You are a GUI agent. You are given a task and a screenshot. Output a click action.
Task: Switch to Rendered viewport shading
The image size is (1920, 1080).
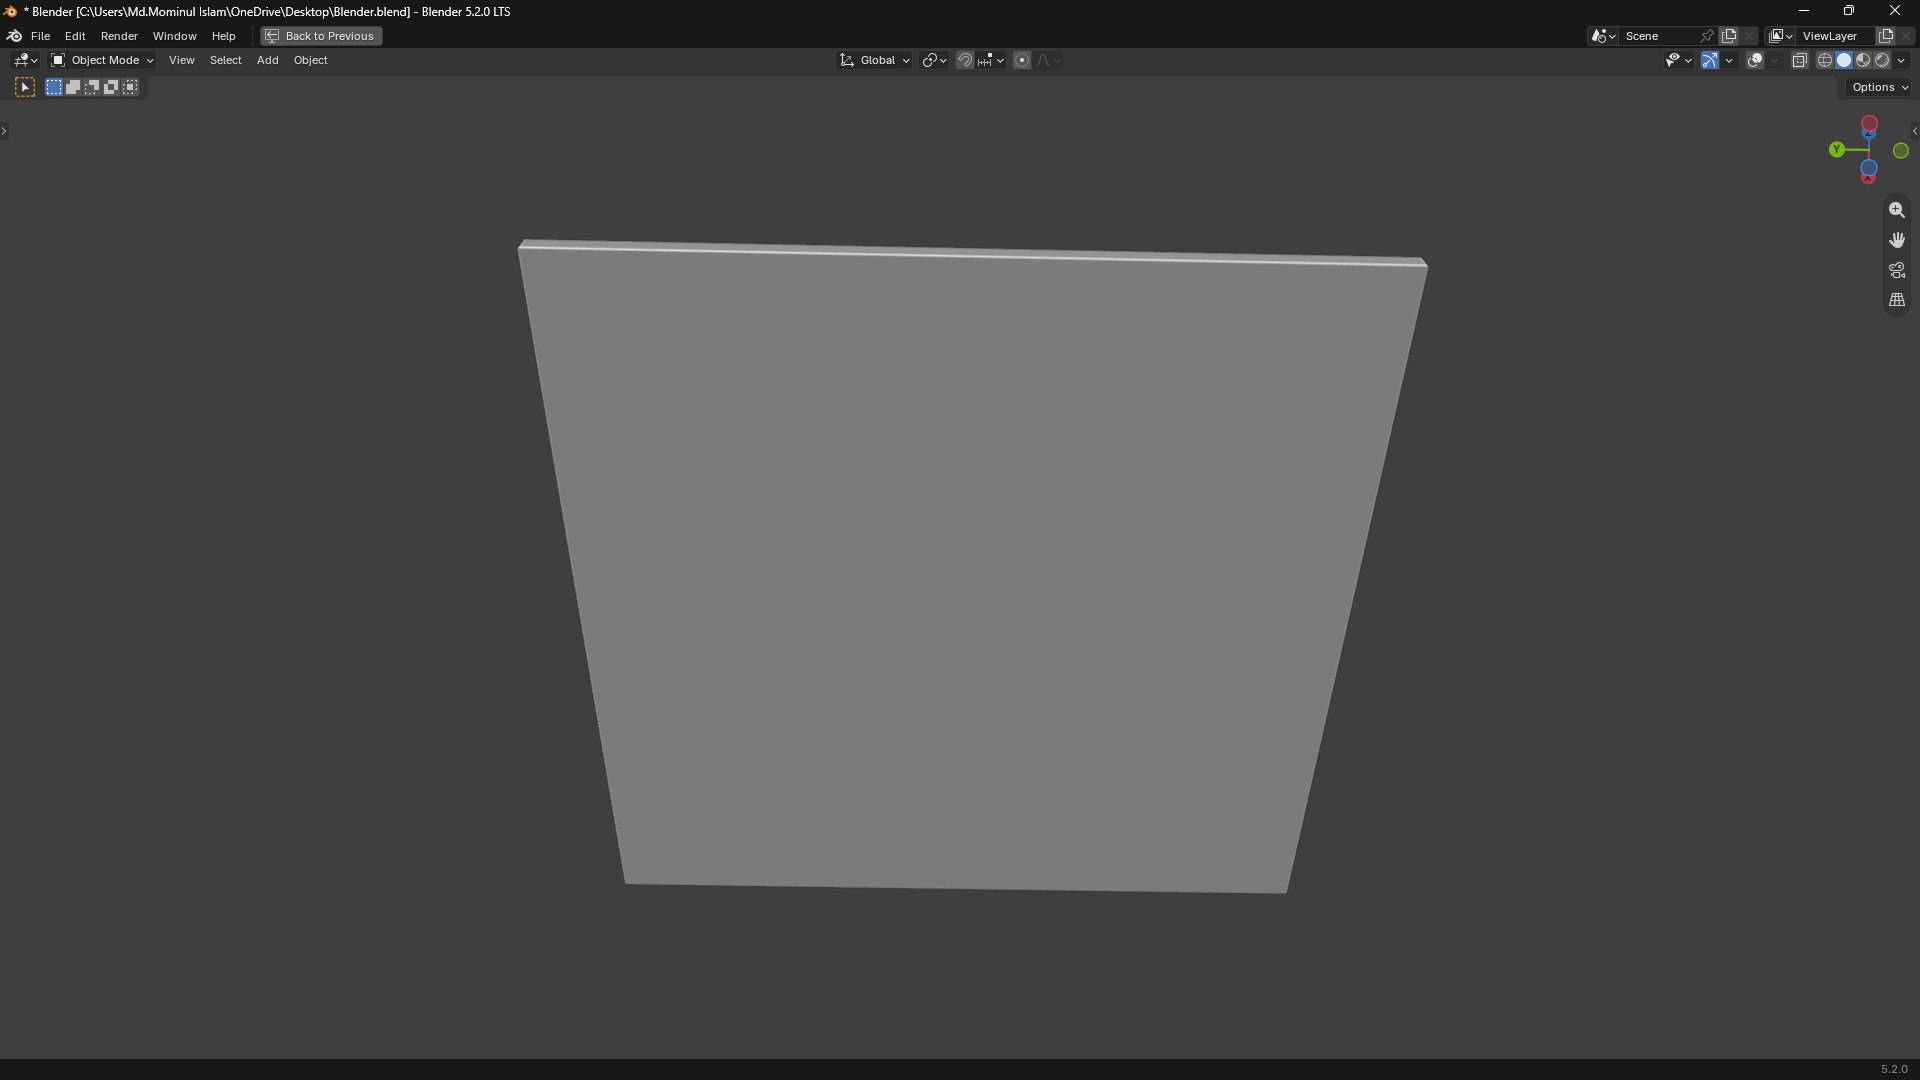[x=1882, y=61]
